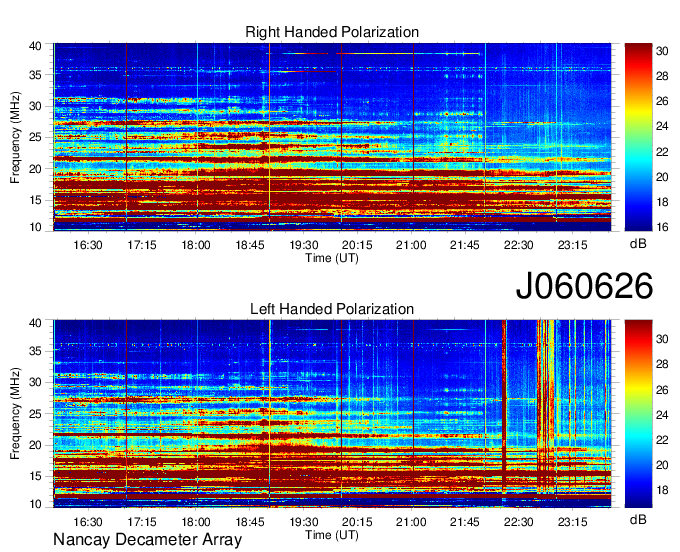Click the Time (UT) label under Left Handed plot
Screen dimensions: 680x552
point(332,535)
